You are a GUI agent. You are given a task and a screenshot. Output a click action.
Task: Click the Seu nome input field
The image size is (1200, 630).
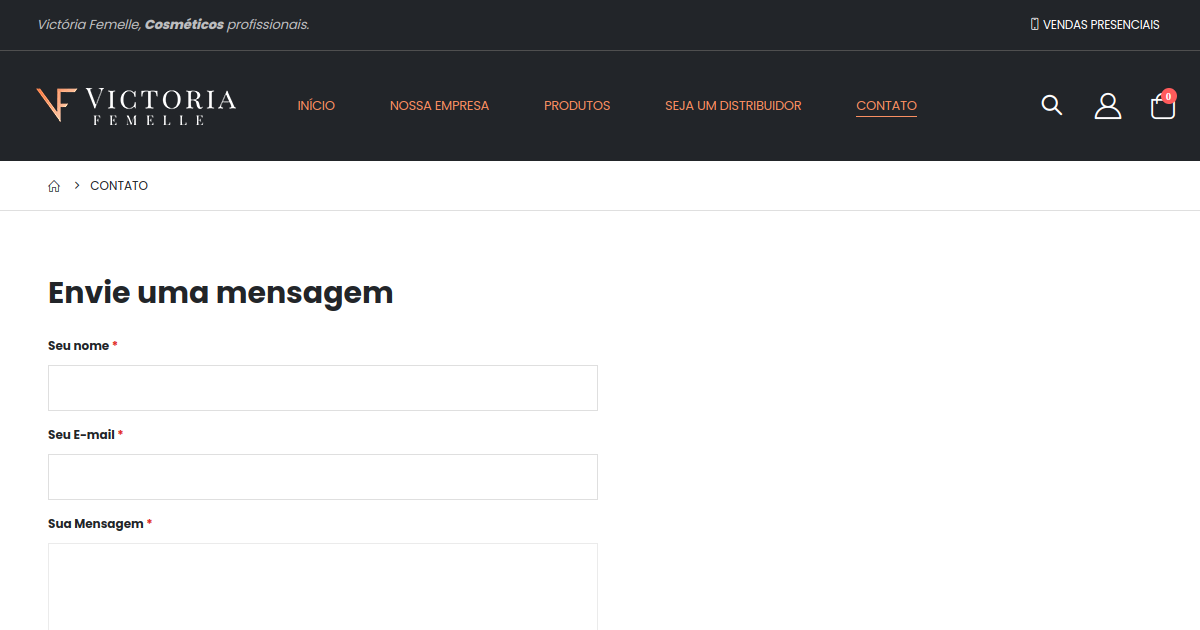pos(323,388)
